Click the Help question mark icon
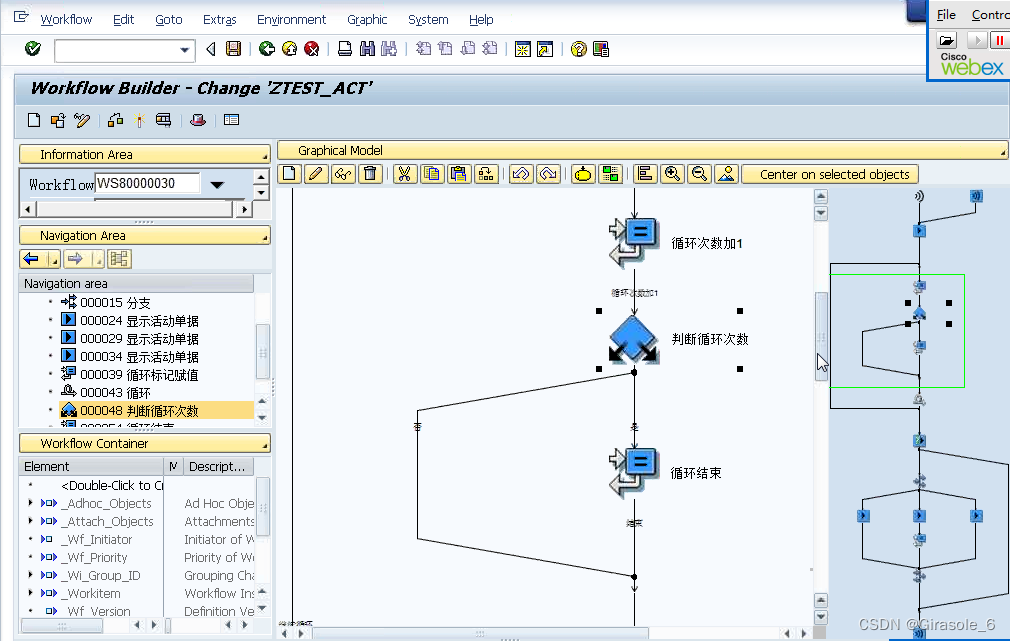The image size is (1010, 641). coord(578,49)
